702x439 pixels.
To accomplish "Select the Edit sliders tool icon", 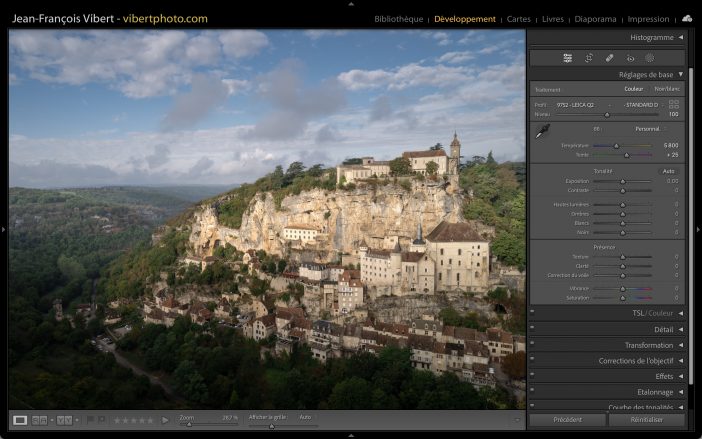I will [567, 58].
